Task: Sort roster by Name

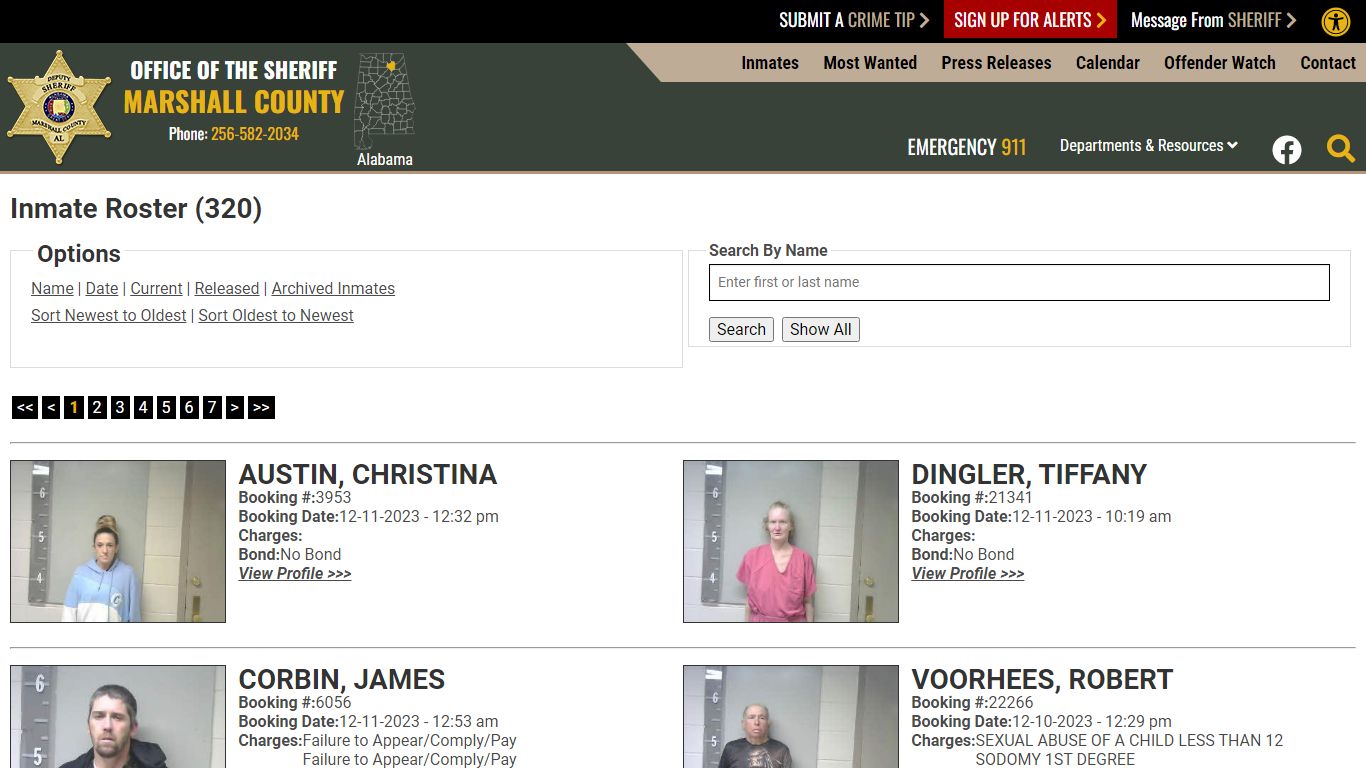Action: pos(52,288)
